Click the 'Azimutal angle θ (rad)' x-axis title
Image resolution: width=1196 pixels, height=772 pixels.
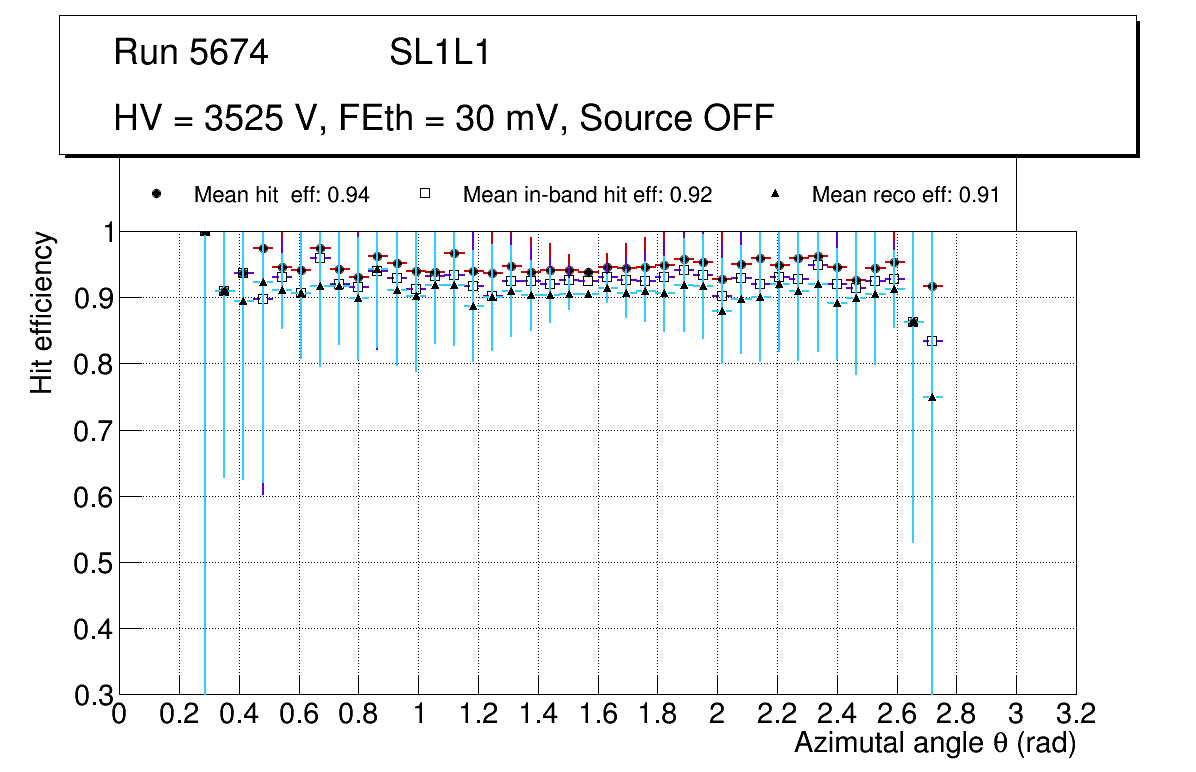(934, 744)
